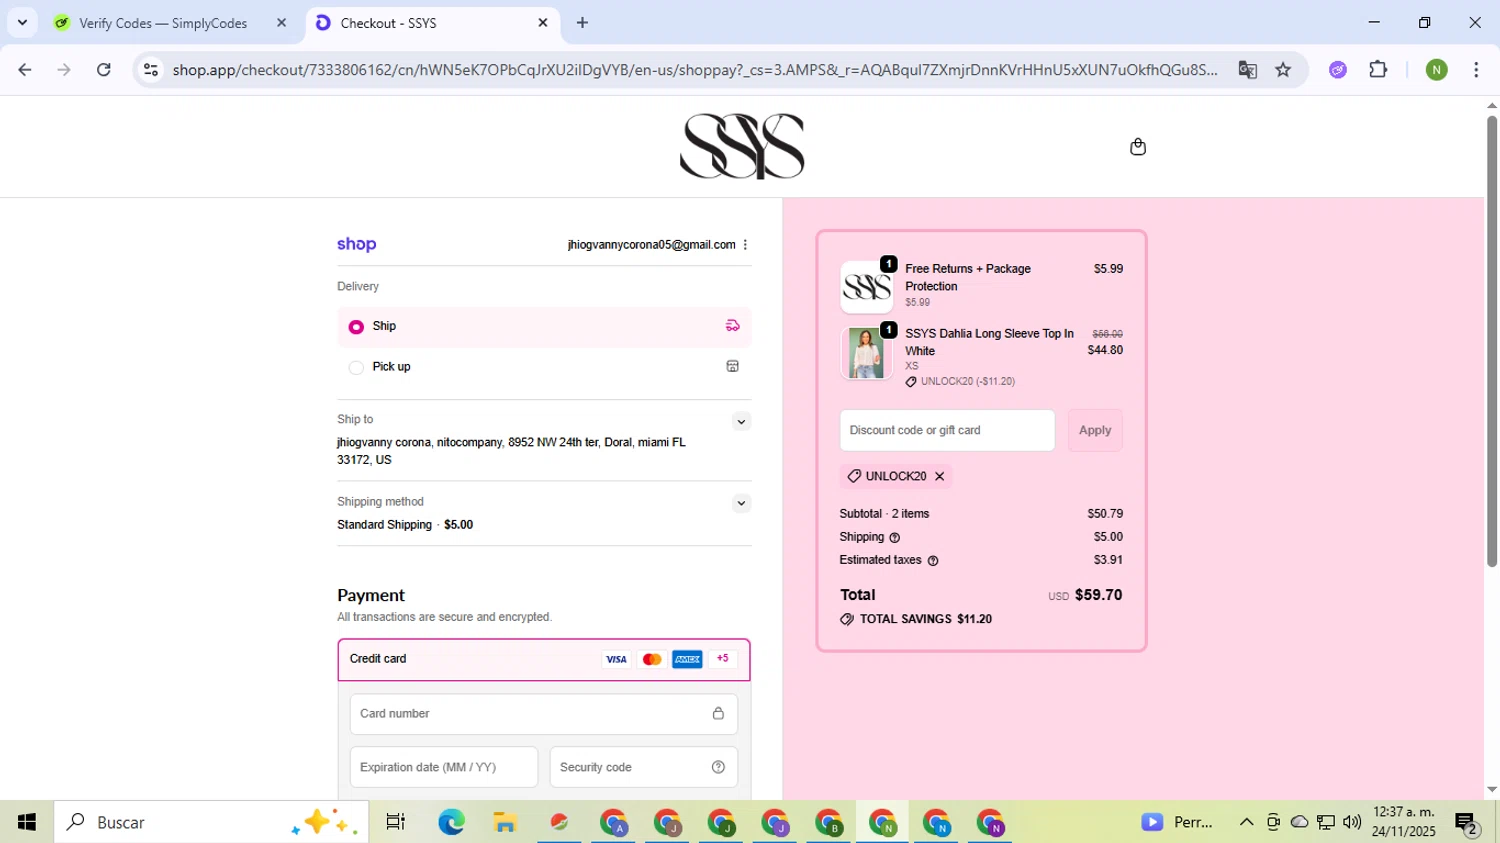Show the +5 more card brands
The height and width of the screenshot is (843, 1500).
722,659
